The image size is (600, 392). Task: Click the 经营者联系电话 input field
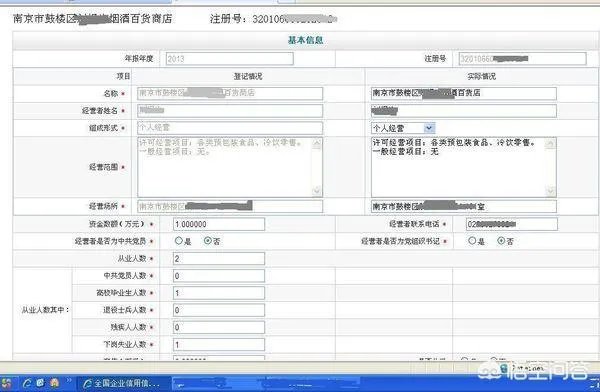point(512,224)
